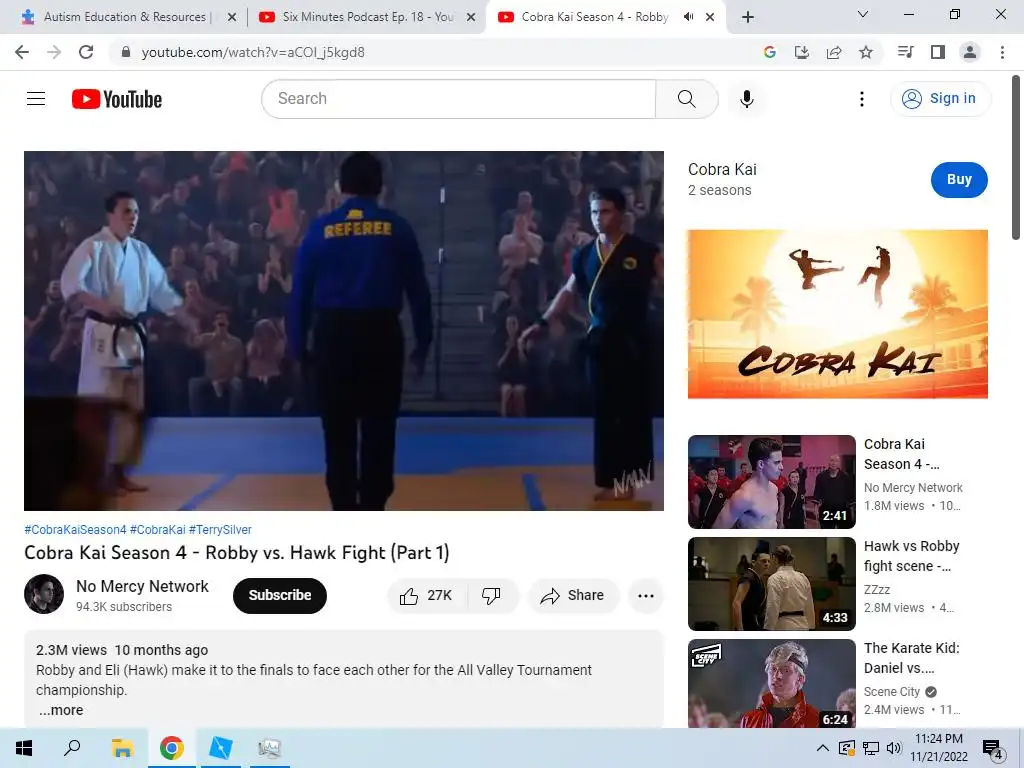Image resolution: width=1024 pixels, height=768 pixels.
Task: Open #CobraKaiSeason4 hashtag link
Action: point(75,530)
